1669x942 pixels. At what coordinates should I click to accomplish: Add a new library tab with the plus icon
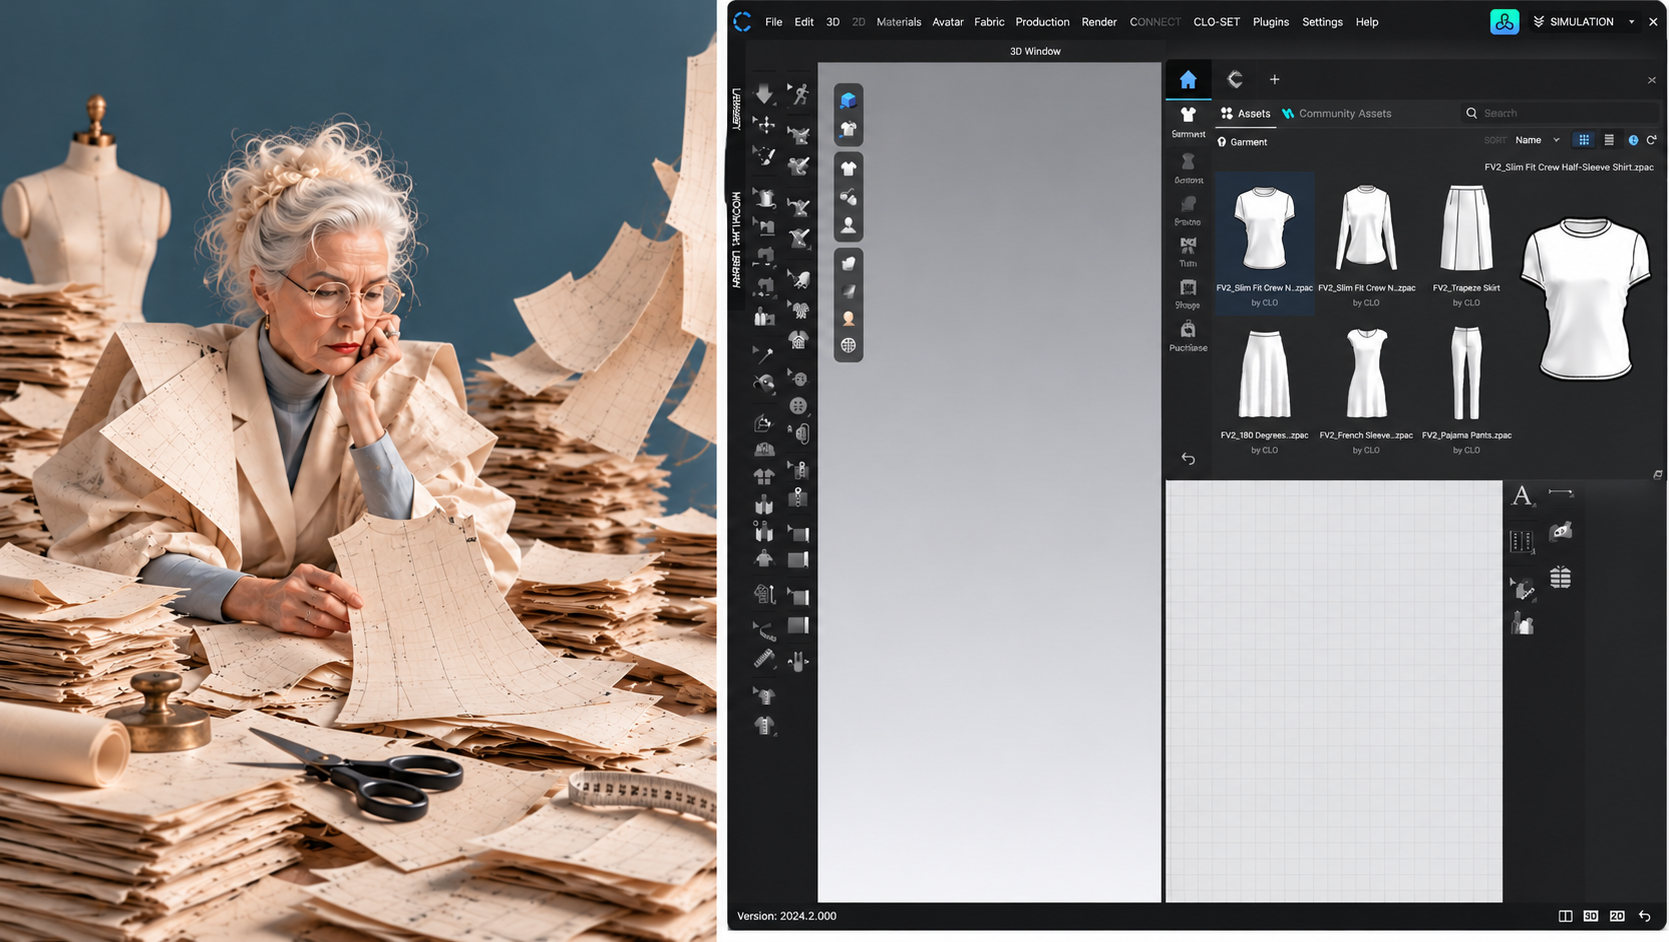[1274, 80]
